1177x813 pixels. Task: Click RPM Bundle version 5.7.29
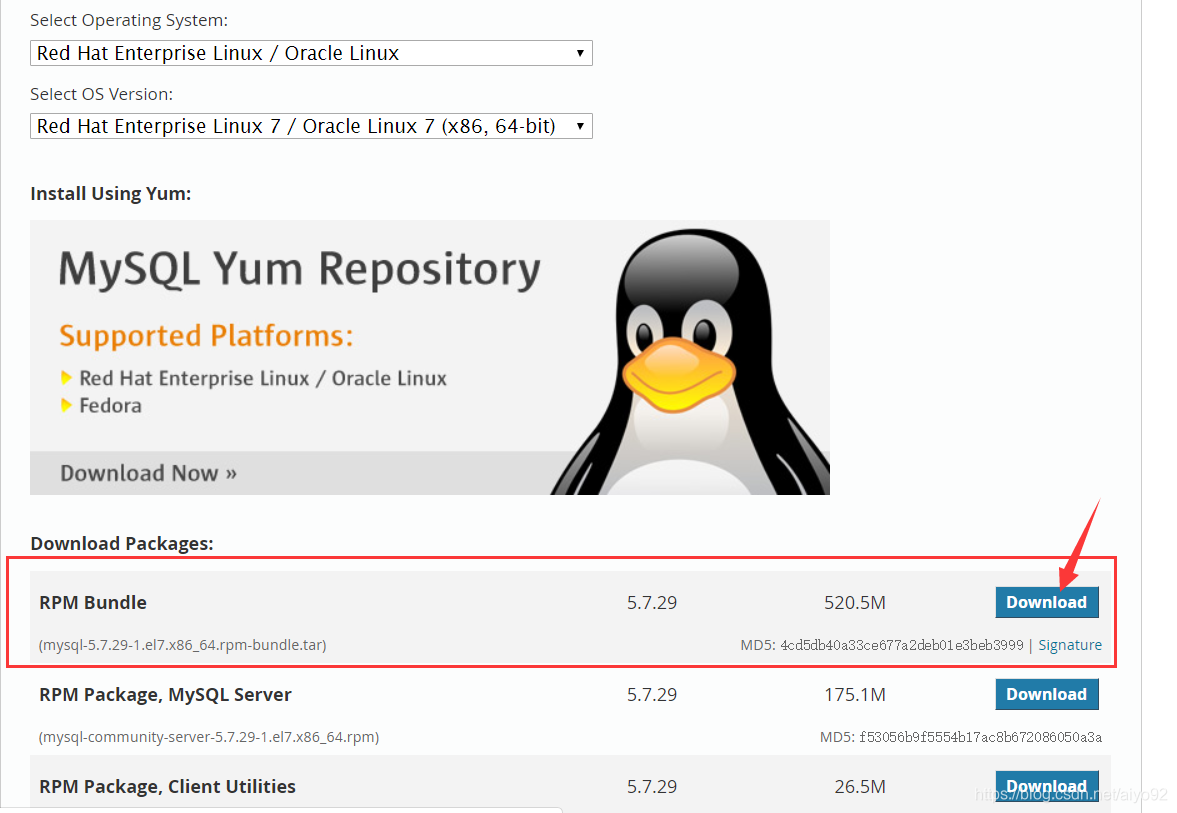tap(652, 603)
